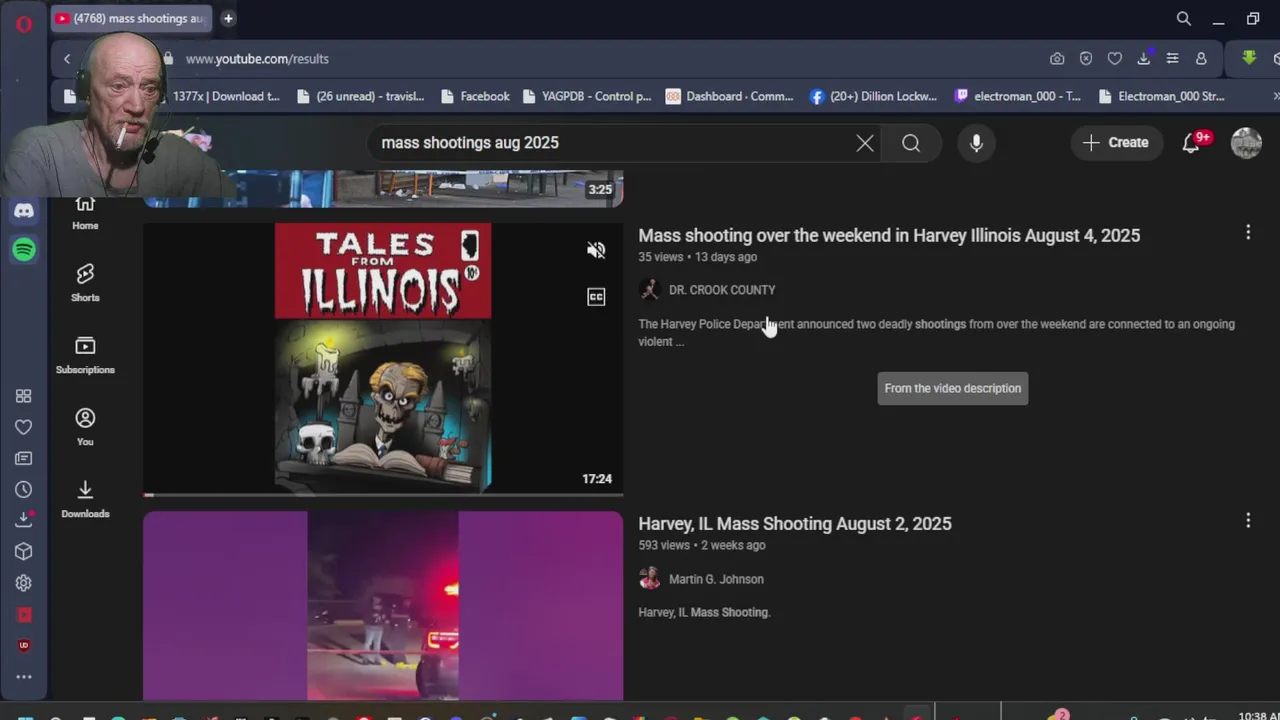Open the Opera main menu logo
Screen dimensions: 1280x720
24,24
